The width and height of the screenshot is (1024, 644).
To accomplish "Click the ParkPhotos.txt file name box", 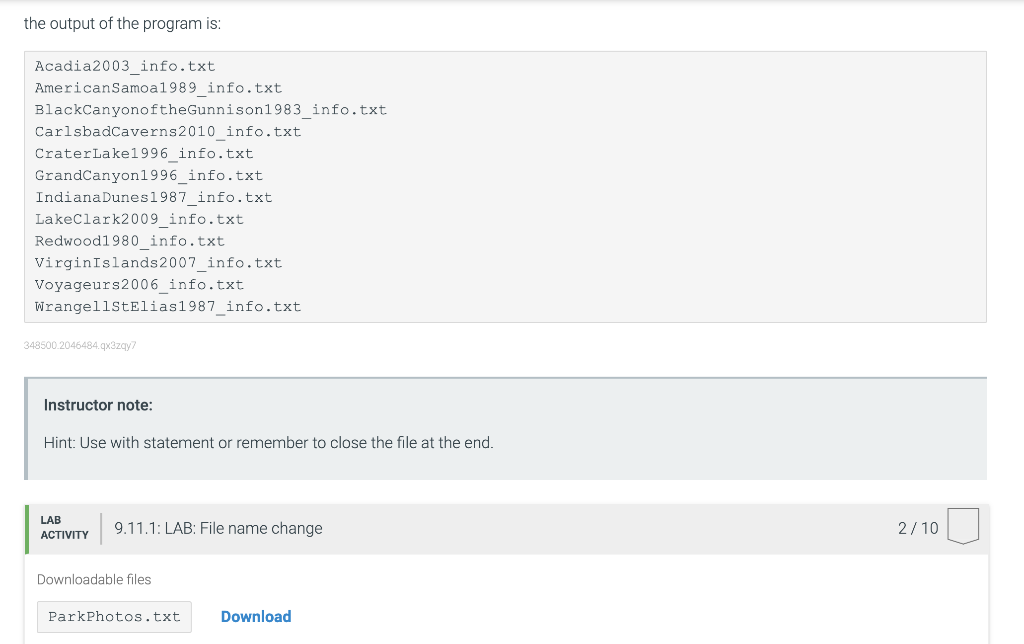I will (x=114, y=617).
